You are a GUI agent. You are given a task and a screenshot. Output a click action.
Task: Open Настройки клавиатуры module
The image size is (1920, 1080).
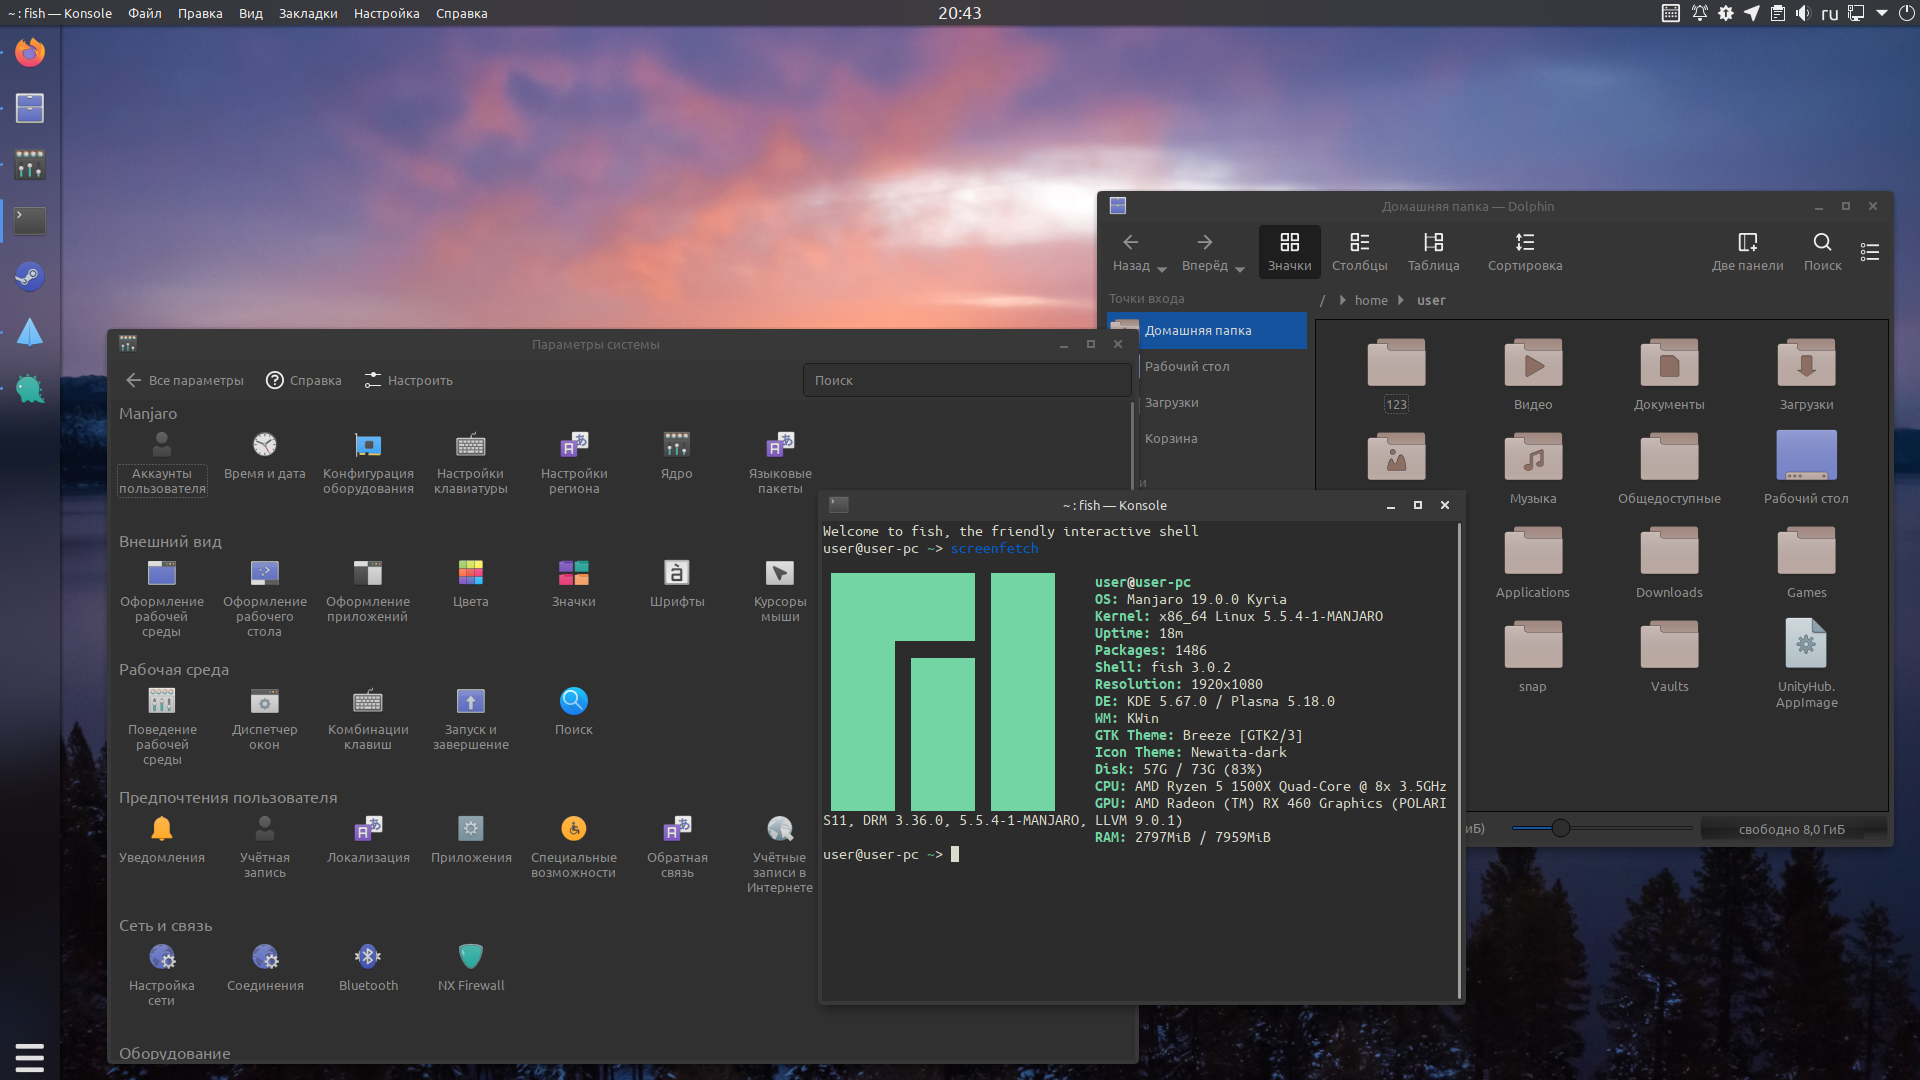point(471,462)
